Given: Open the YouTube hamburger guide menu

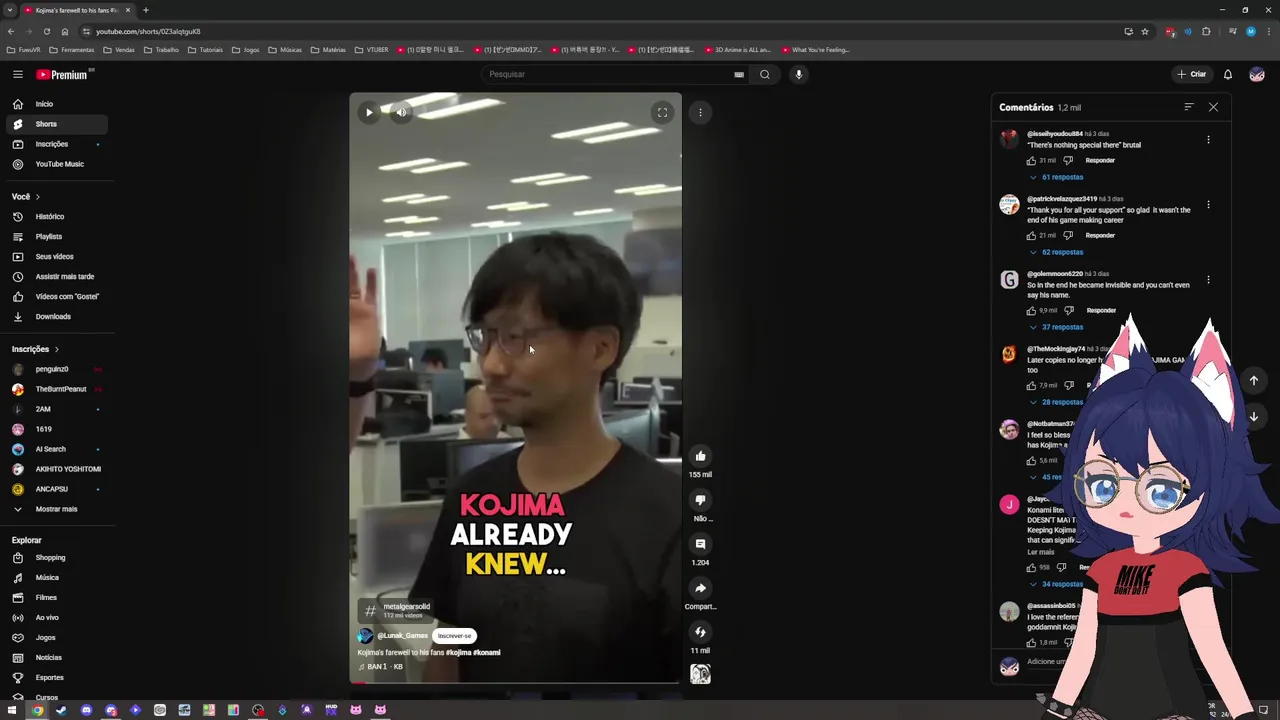Looking at the screenshot, I should click(x=17, y=74).
